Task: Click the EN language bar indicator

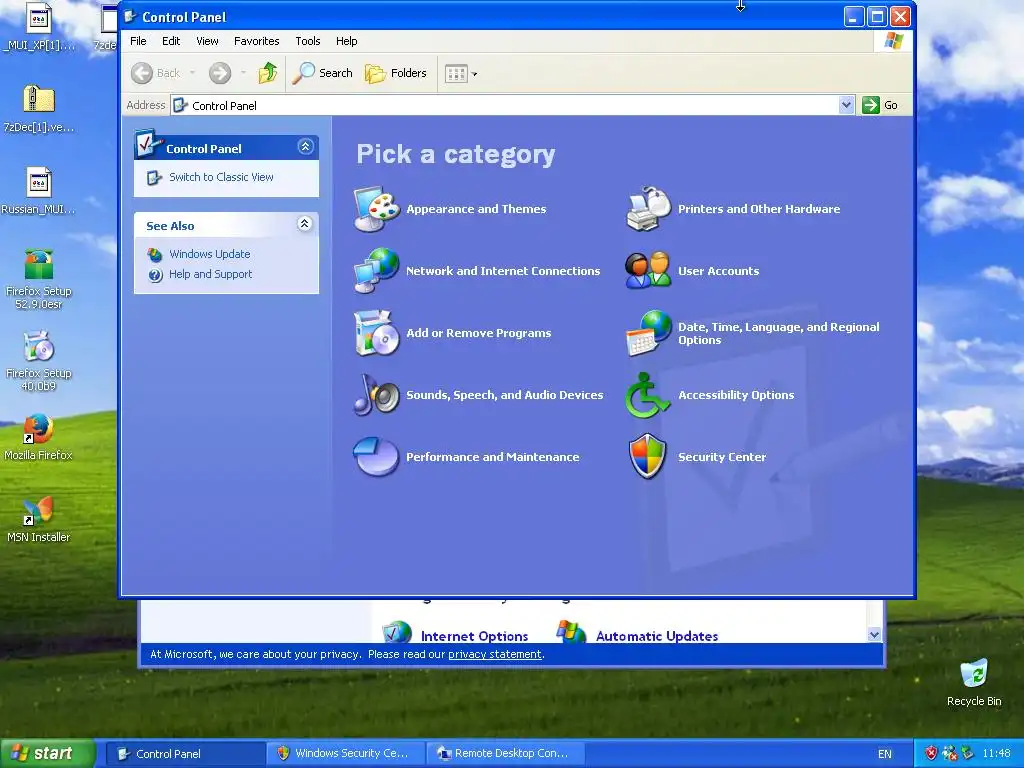Action: point(884,754)
